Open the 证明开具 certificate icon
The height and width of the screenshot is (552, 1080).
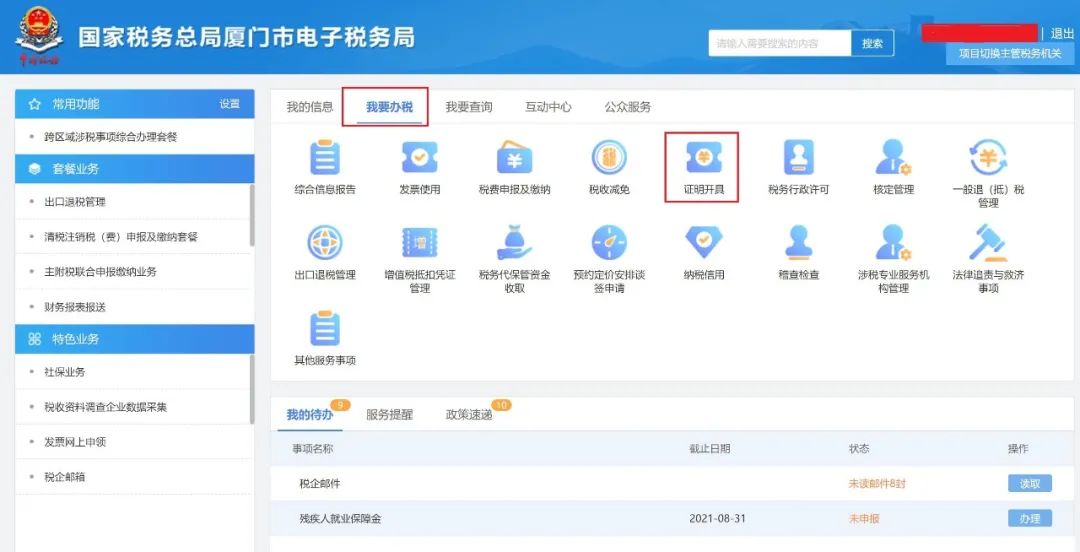[702, 159]
